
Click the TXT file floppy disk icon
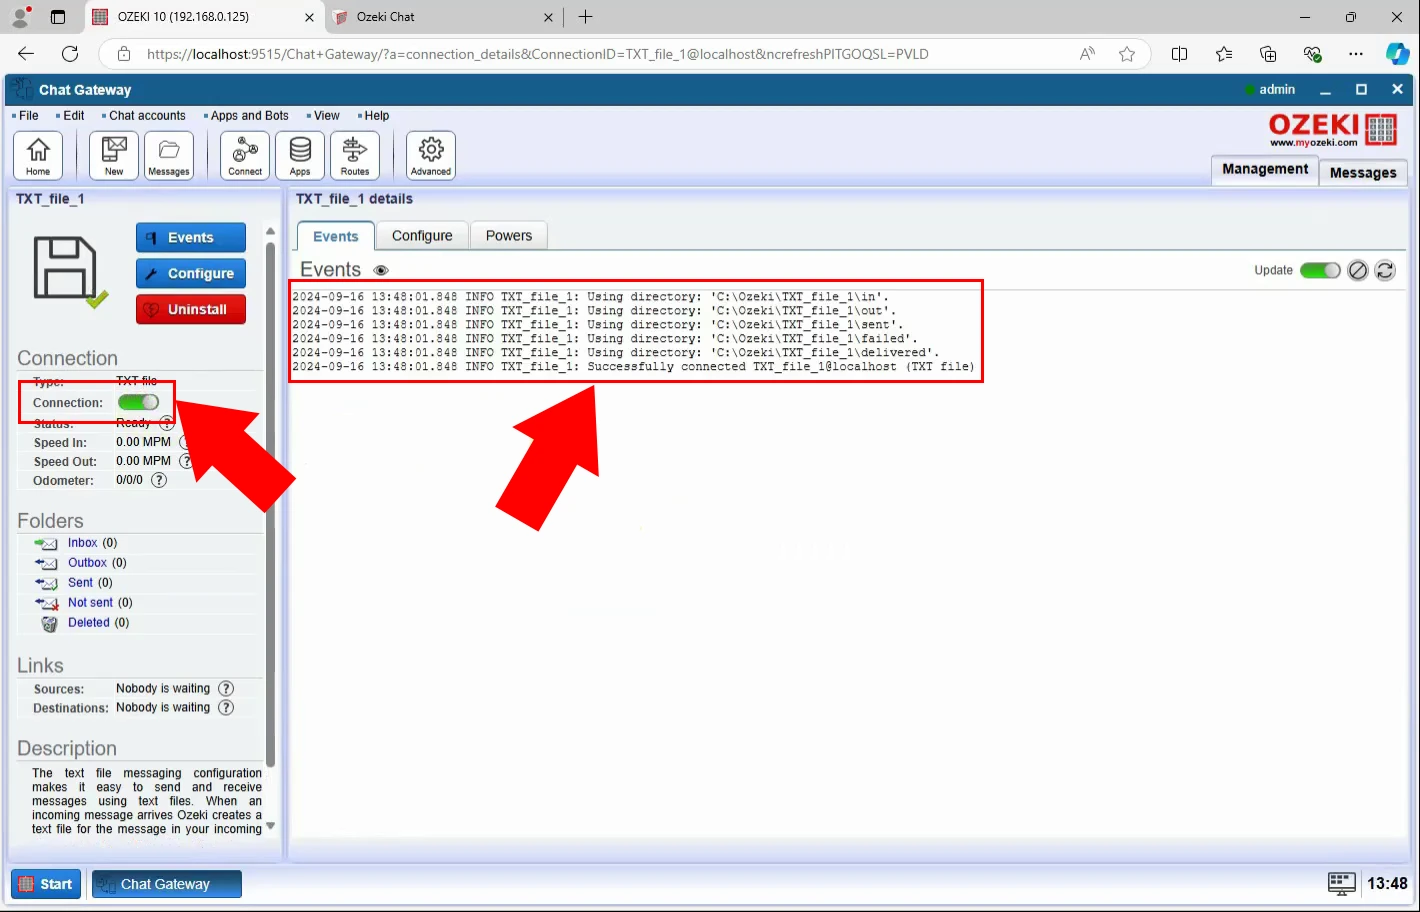(68, 270)
